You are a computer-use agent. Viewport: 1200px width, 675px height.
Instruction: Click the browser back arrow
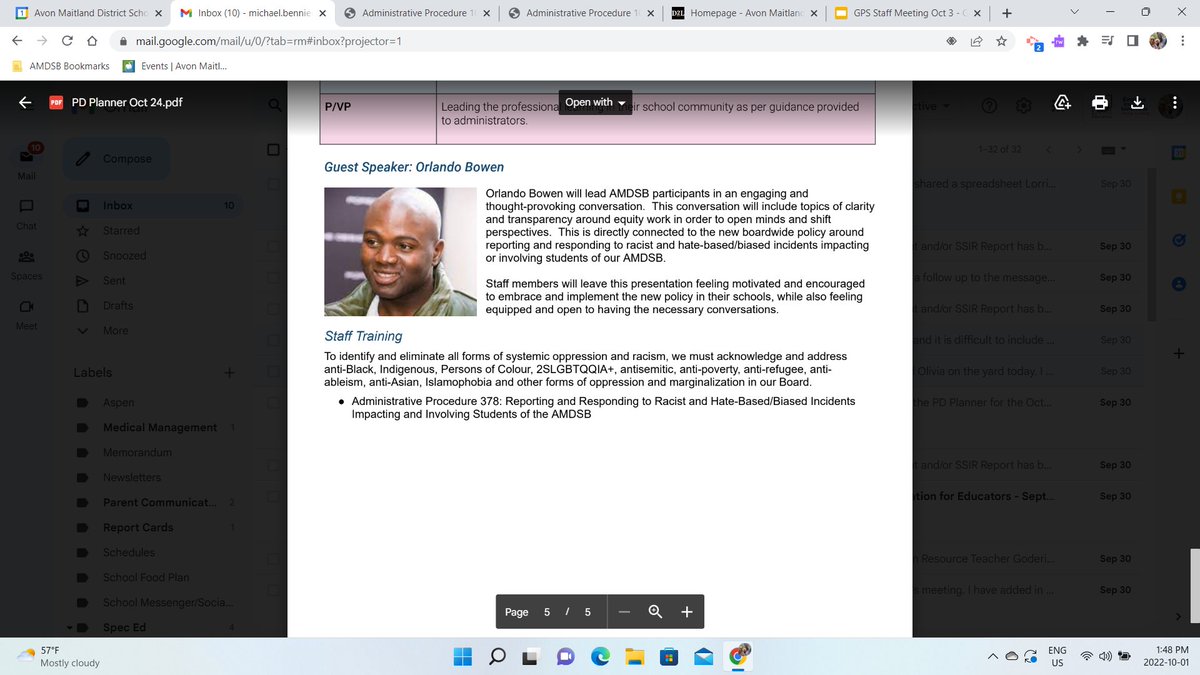(16, 42)
